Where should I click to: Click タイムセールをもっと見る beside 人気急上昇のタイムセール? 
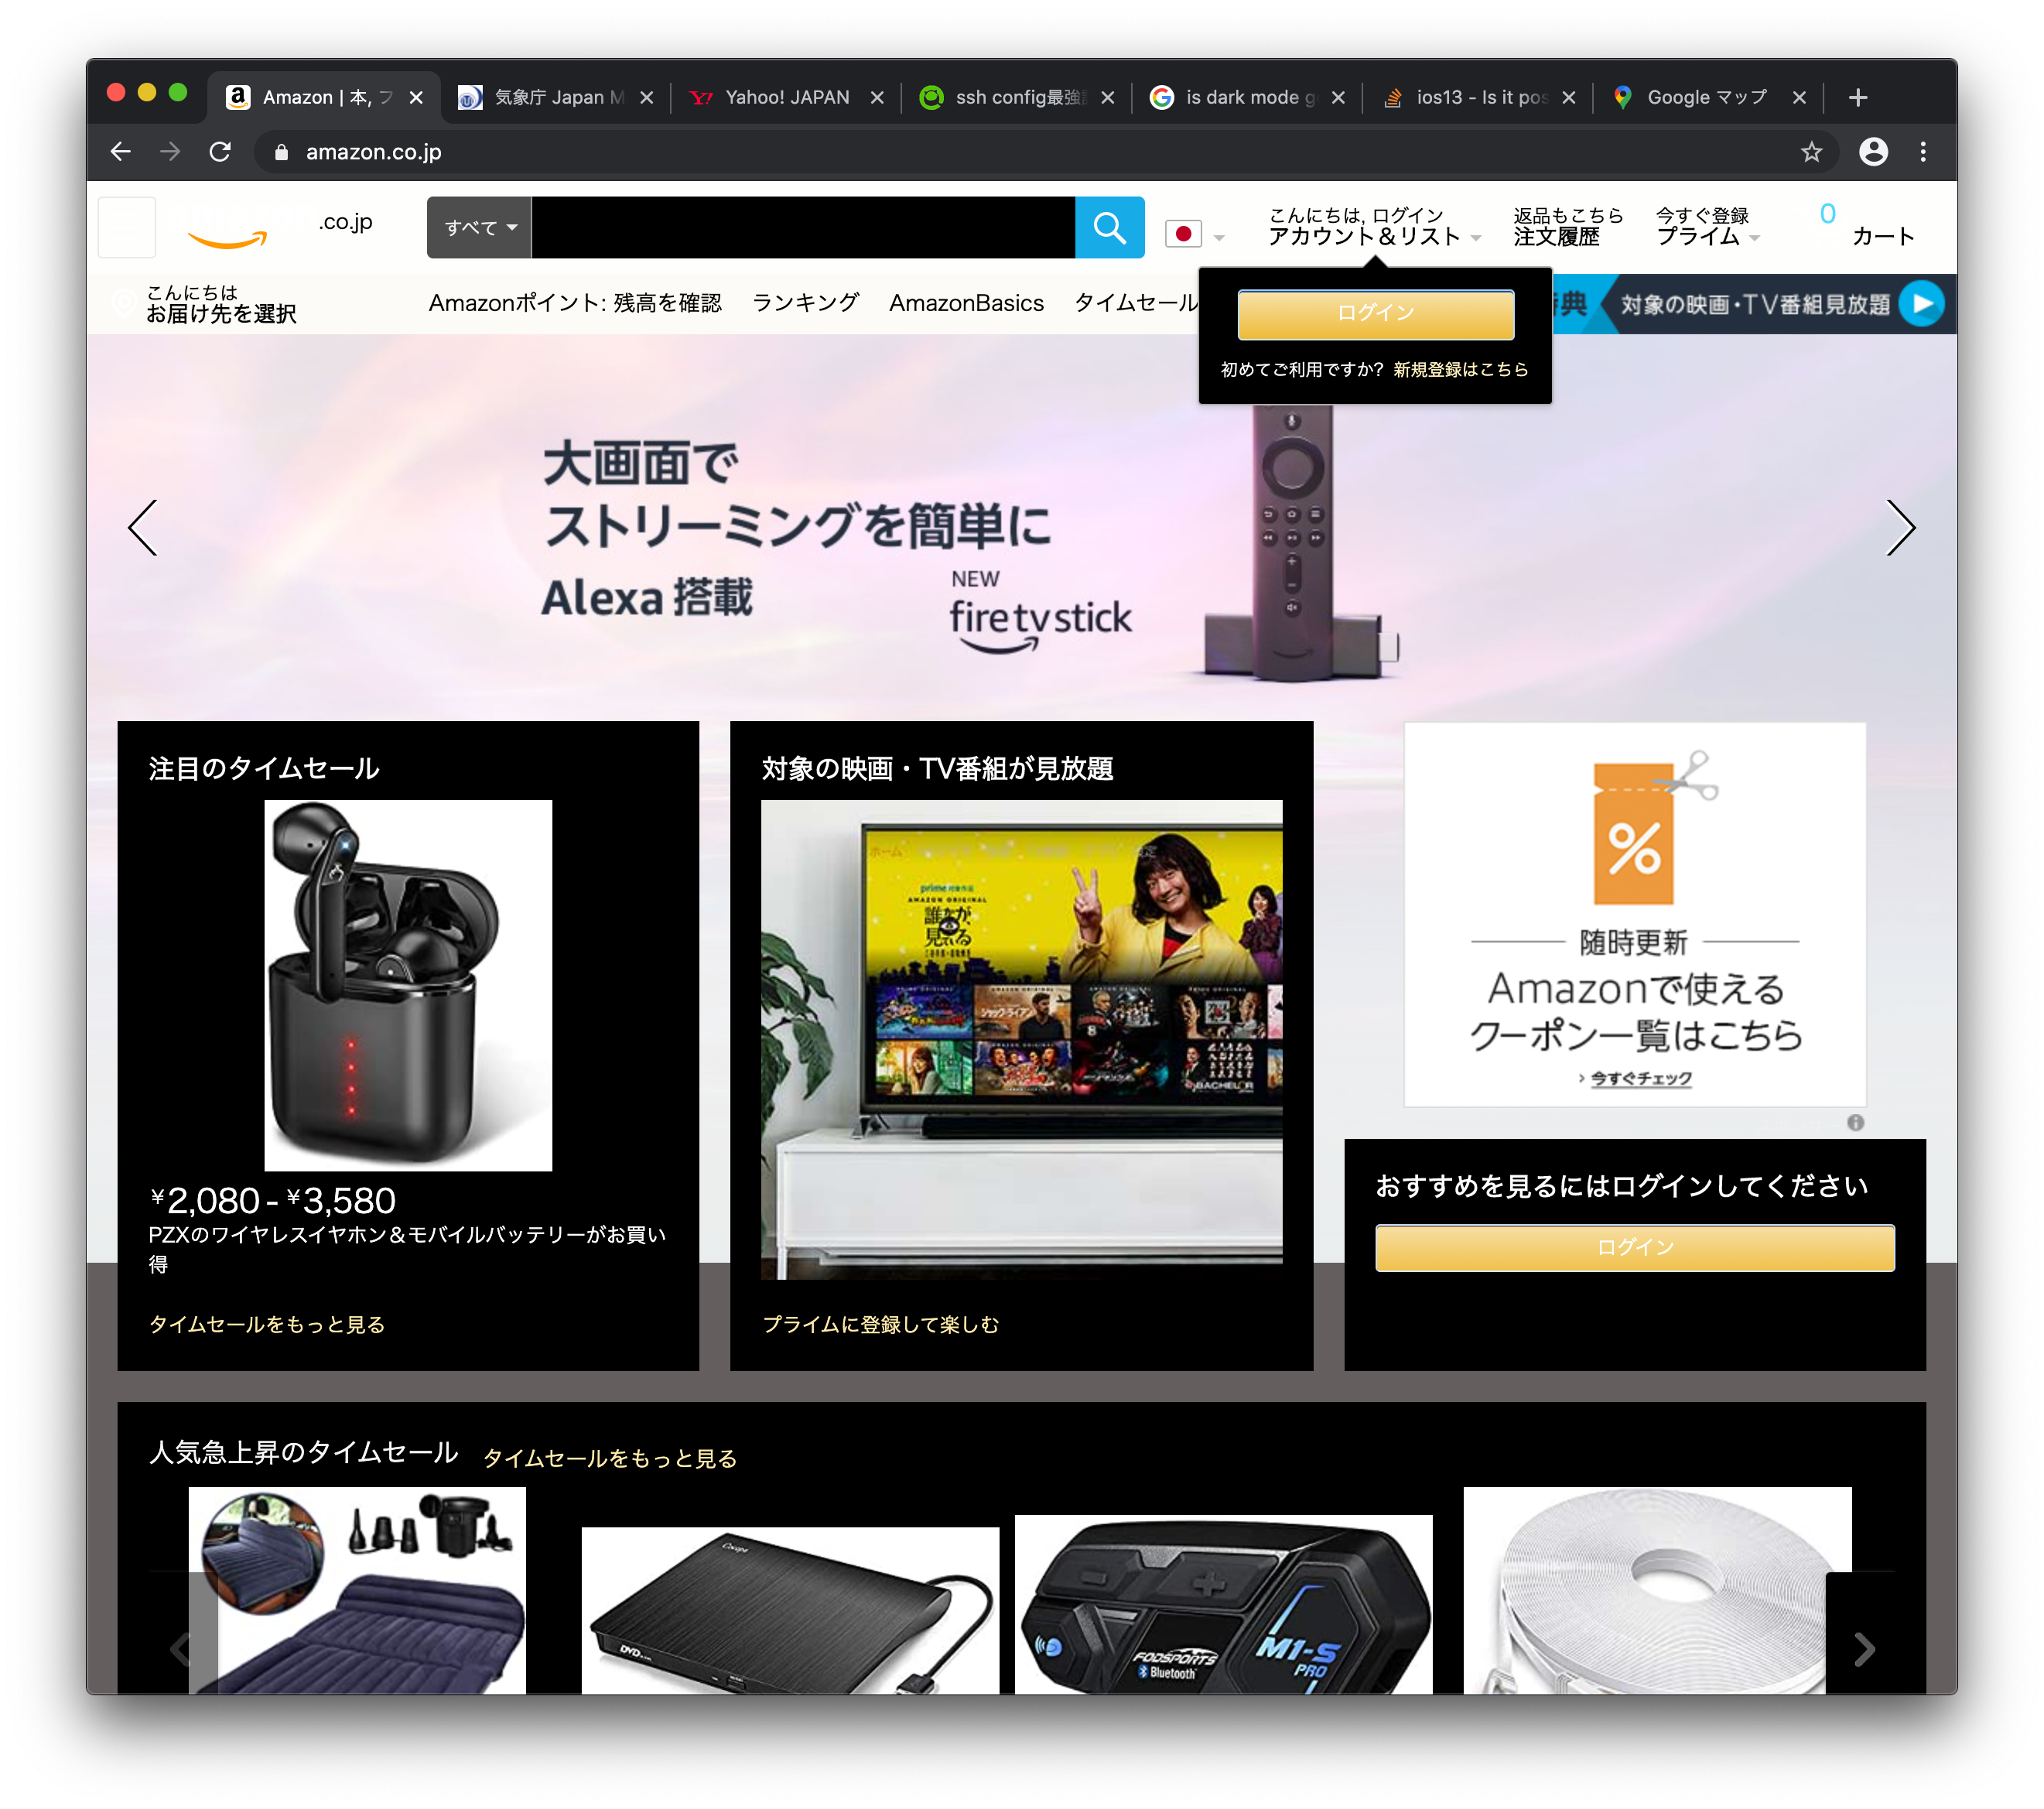click(609, 1458)
